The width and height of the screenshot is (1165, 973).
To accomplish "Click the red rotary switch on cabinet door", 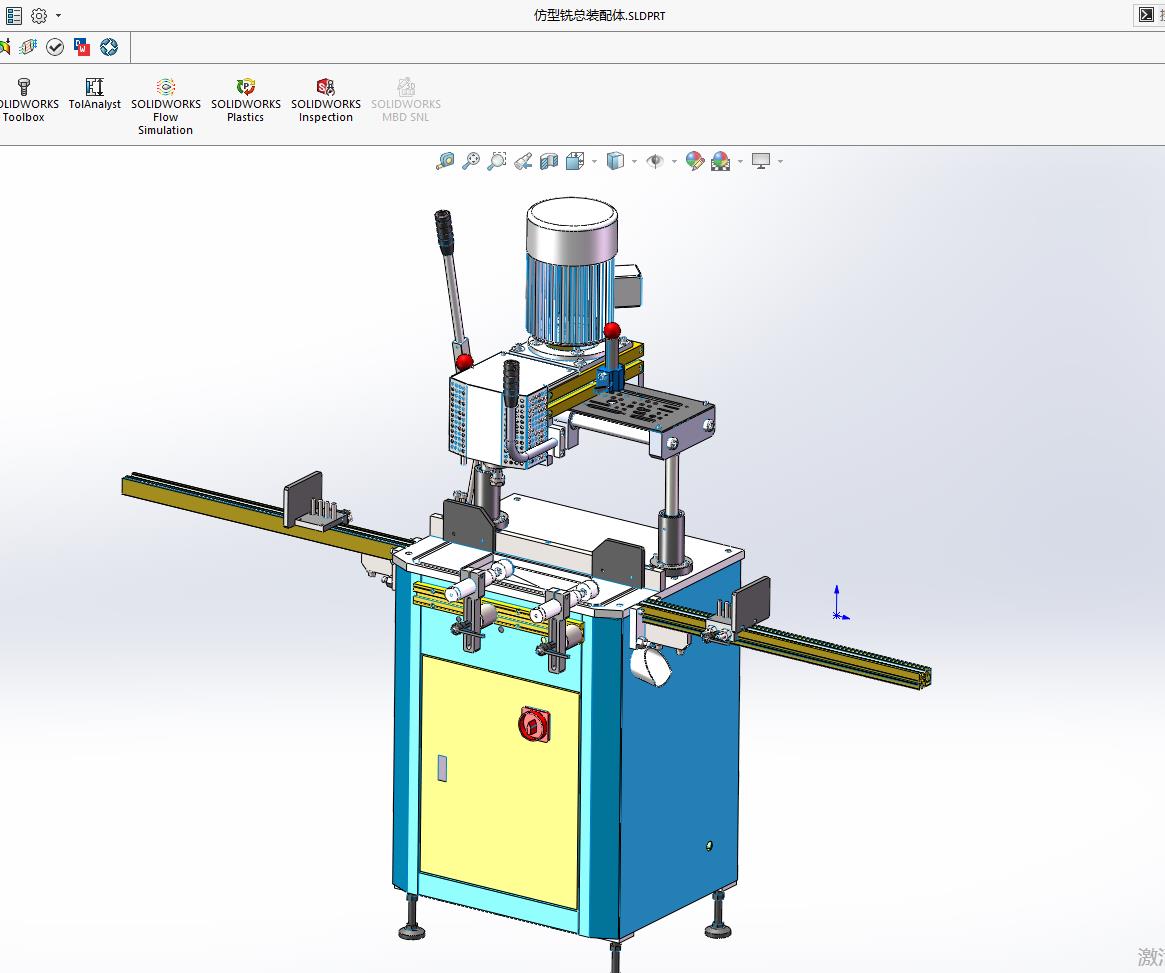I will pos(534,724).
